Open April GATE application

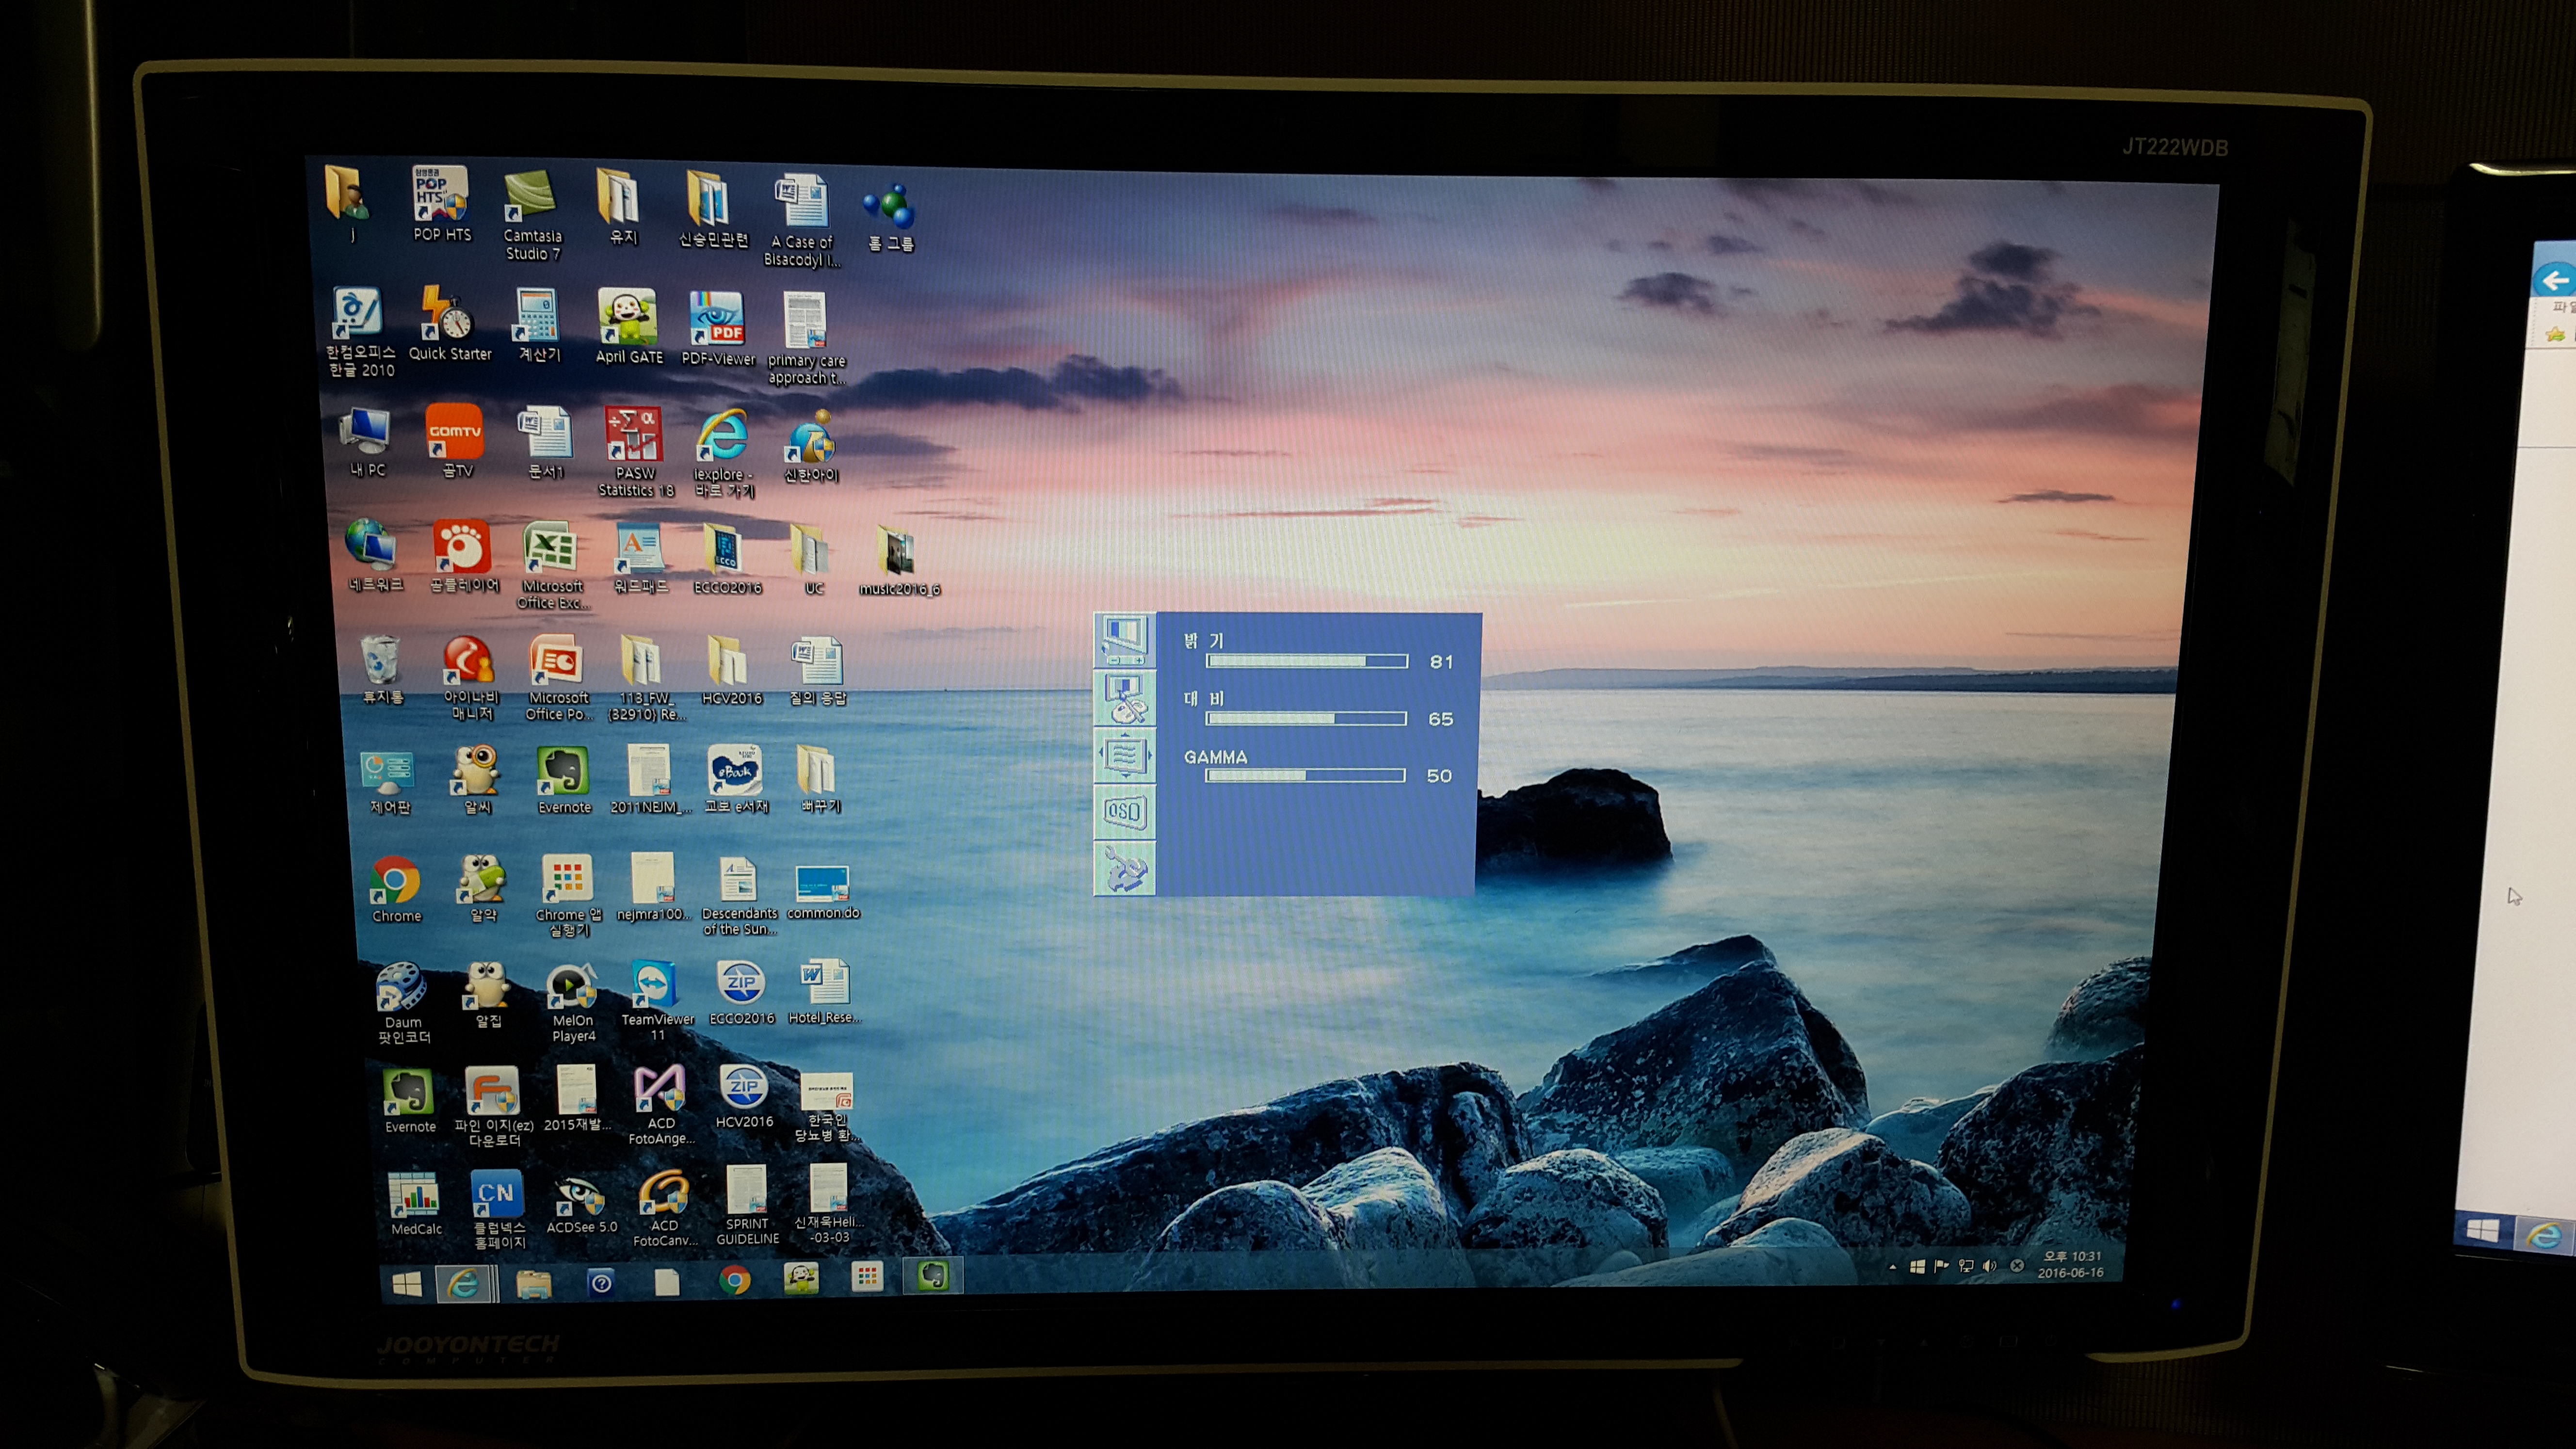[x=629, y=326]
